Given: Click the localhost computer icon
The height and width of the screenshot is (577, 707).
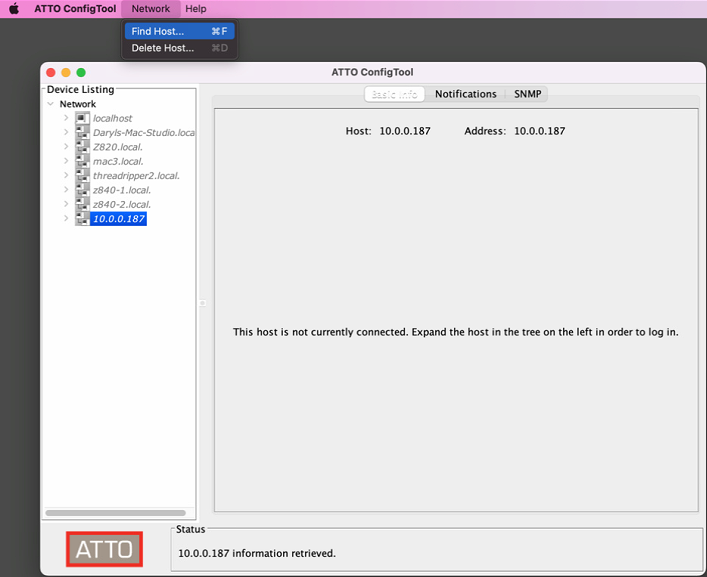Looking at the screenshot, I should 82,118.
